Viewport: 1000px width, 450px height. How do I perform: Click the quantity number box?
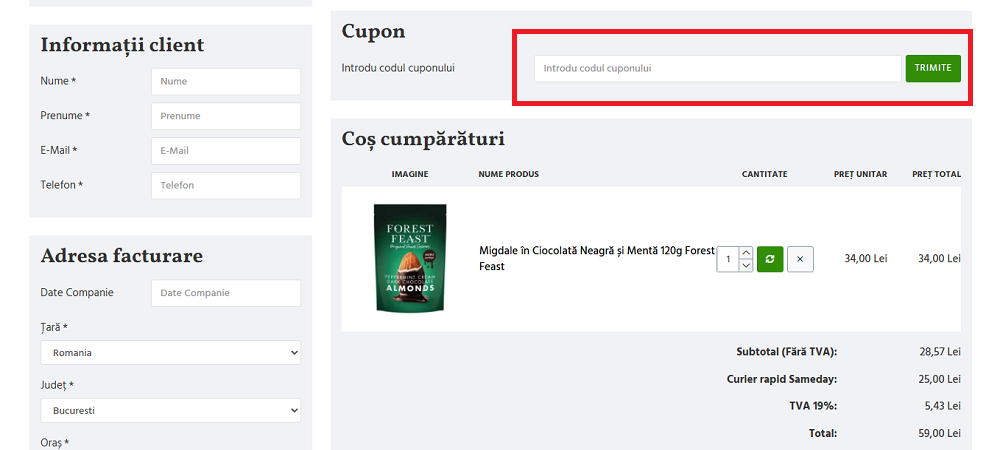(x=728, y=259)
